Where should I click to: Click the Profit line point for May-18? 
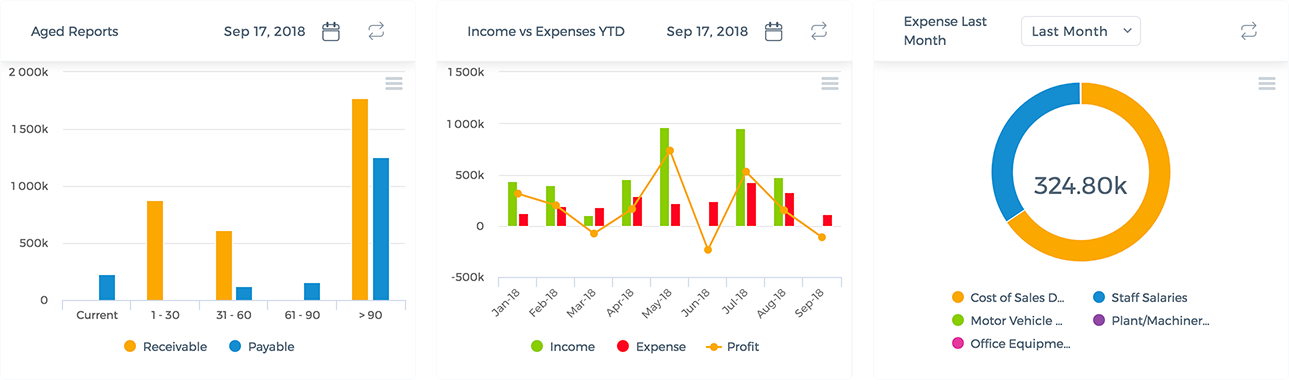(670, 150)
